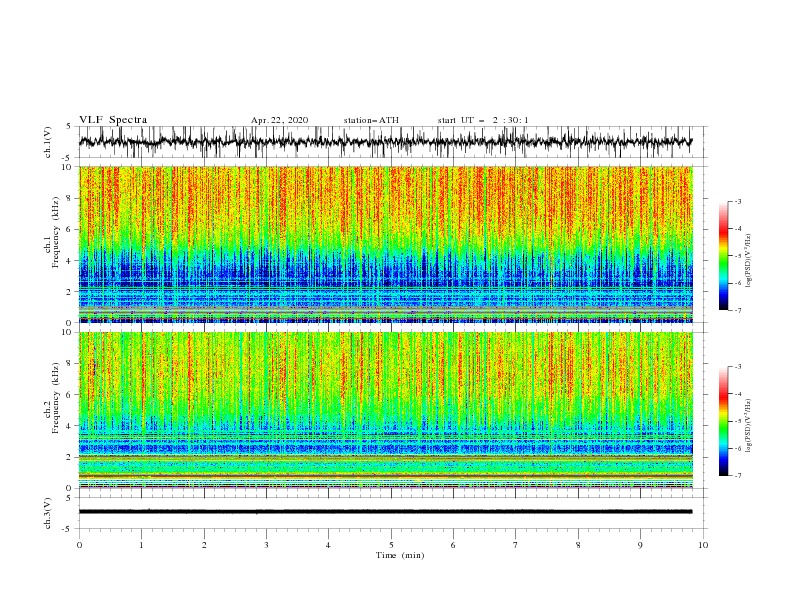Click the 2 kHz tick on ch.1 spectrogram
The width and height of the screenshot is (792, 612).
click(x=69, y=292)
